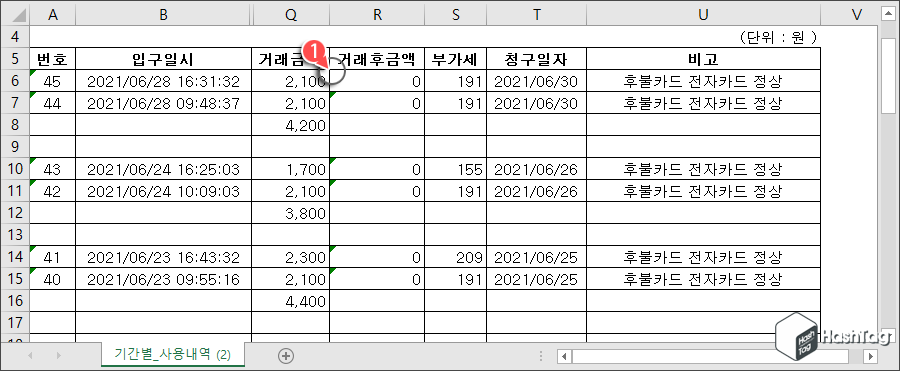
Task: Click cell 2021/06/24 16:25:03
Action: point(164,169)
